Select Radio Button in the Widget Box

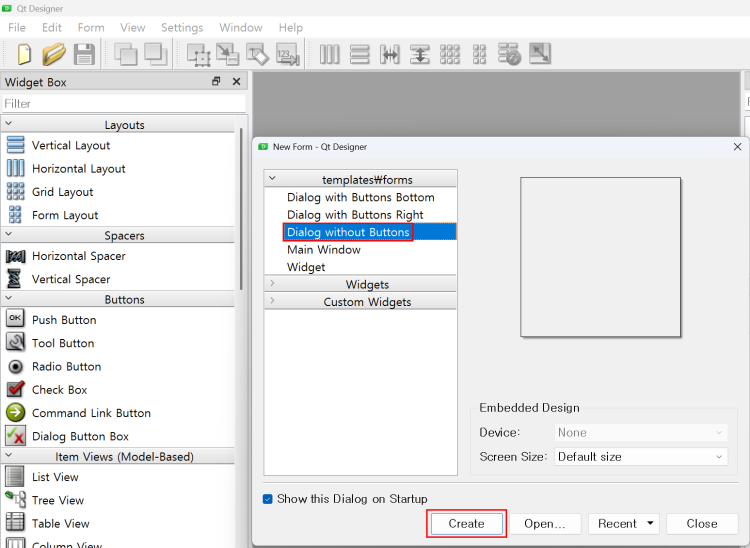66,367
